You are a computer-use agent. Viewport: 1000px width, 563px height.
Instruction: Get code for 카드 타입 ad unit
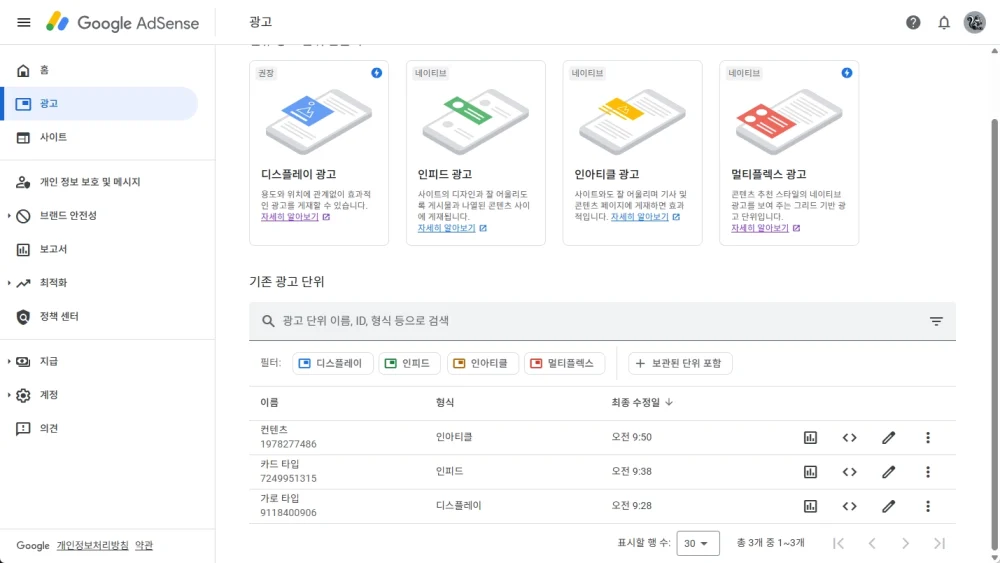(850, 472)
